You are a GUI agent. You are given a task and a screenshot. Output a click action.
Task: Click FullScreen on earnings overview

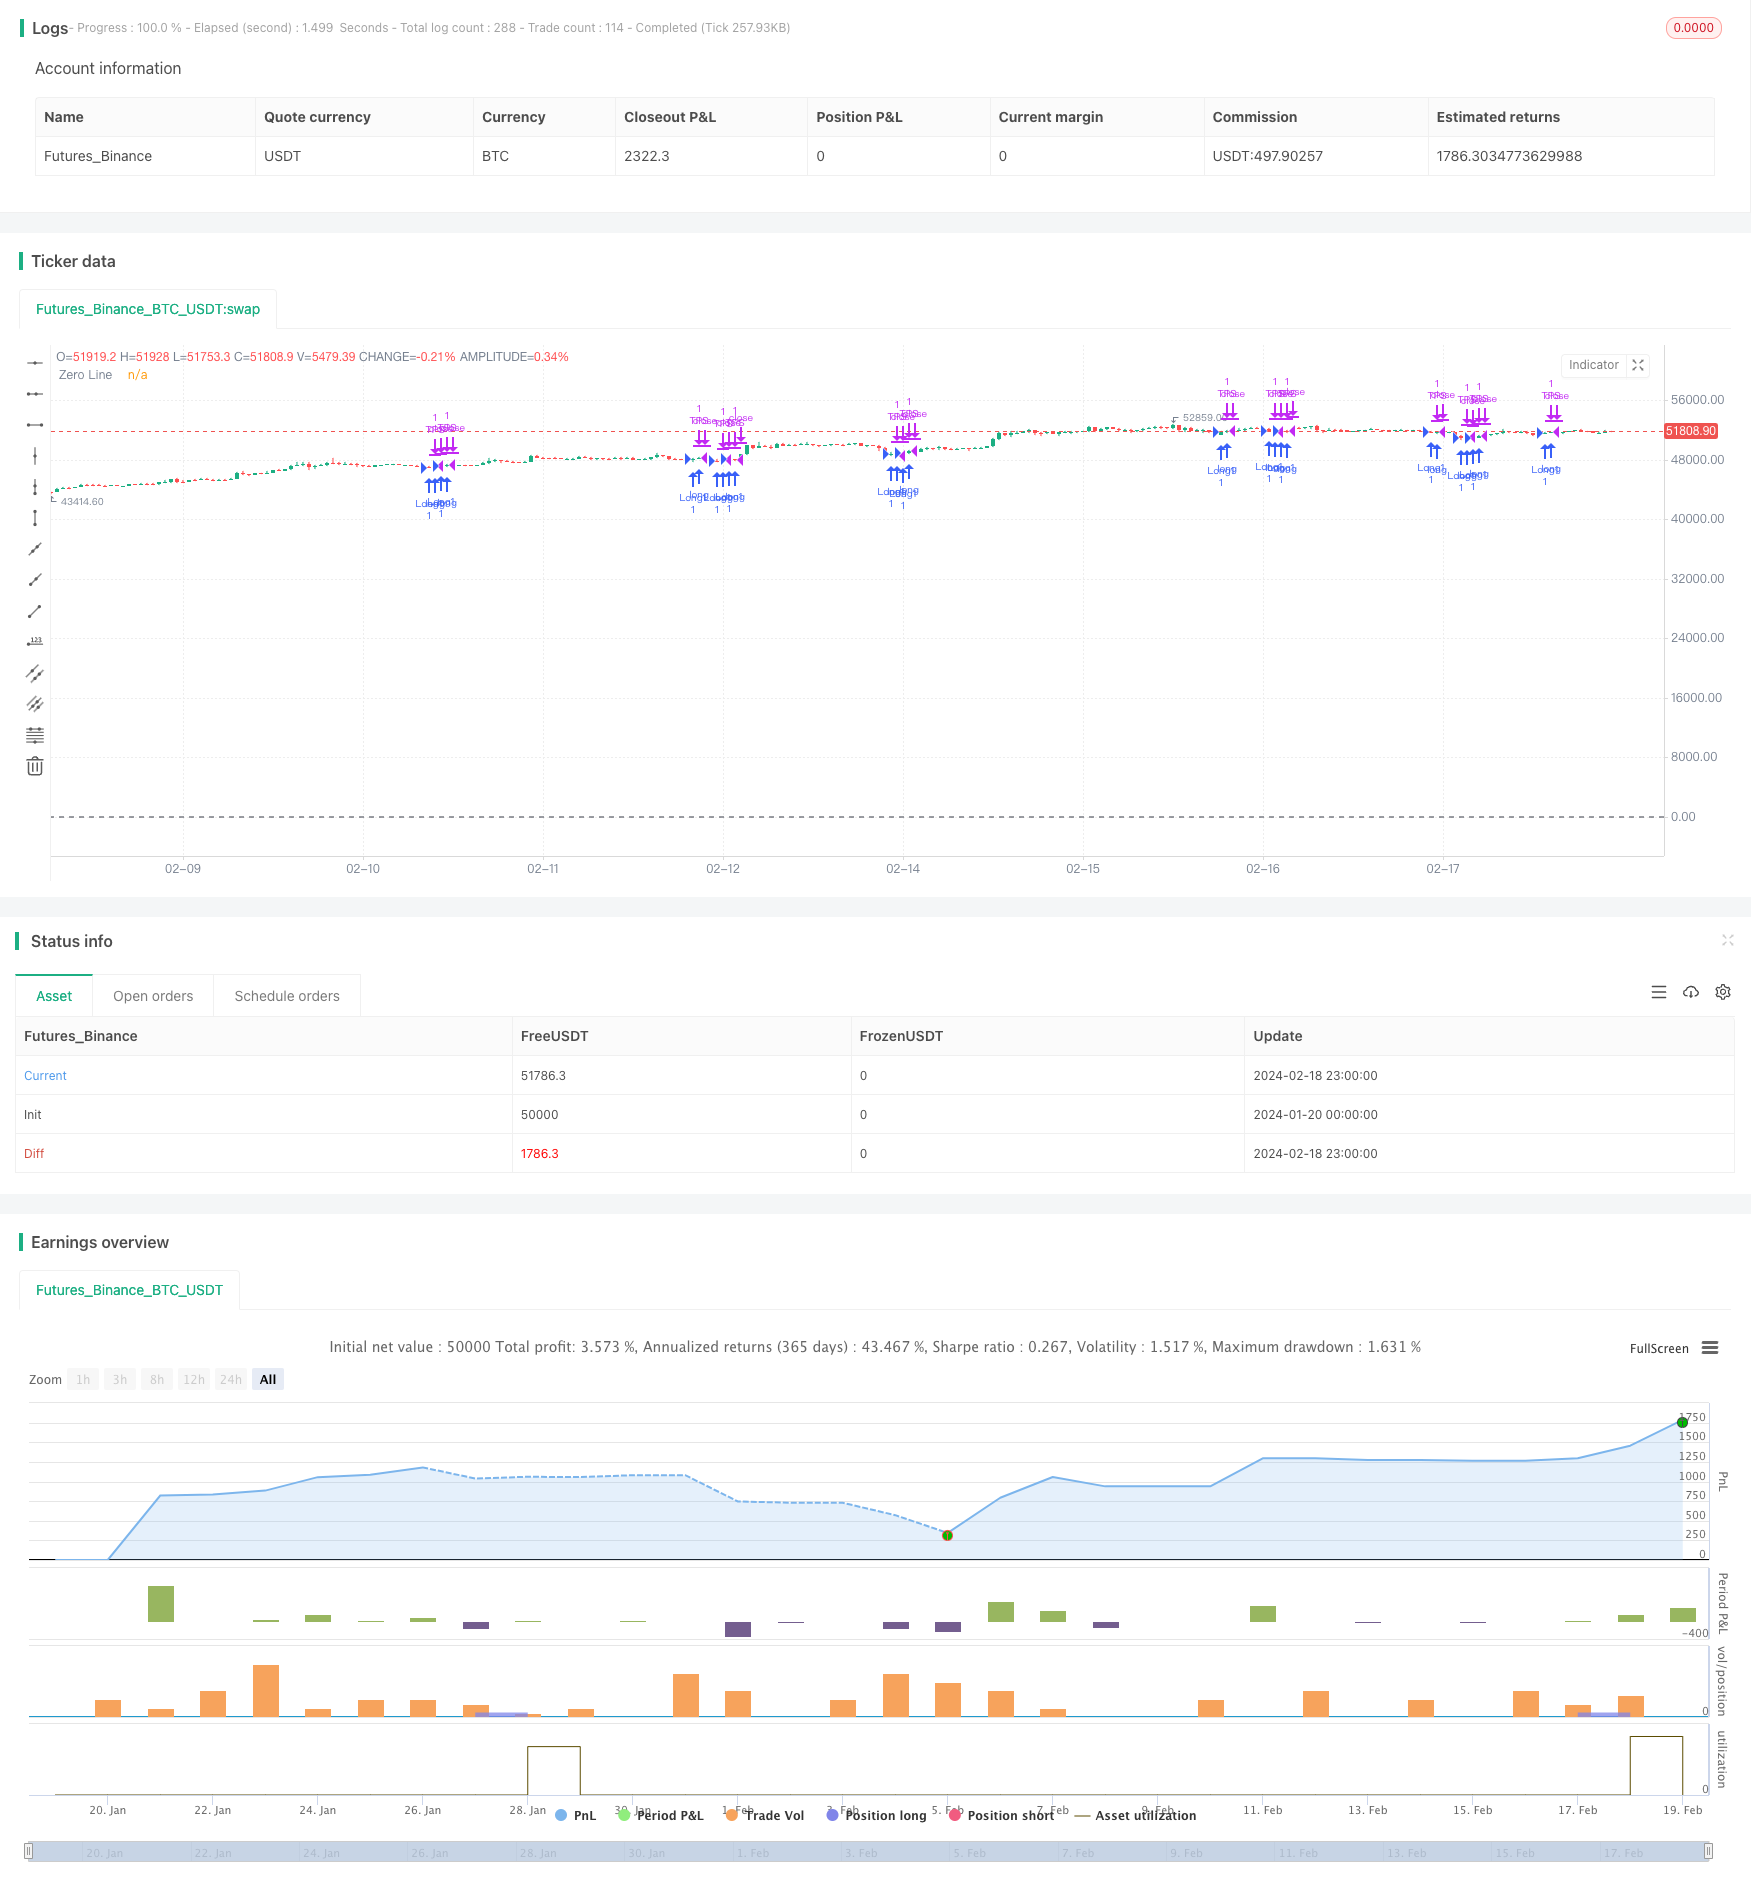[1658, 1348]
